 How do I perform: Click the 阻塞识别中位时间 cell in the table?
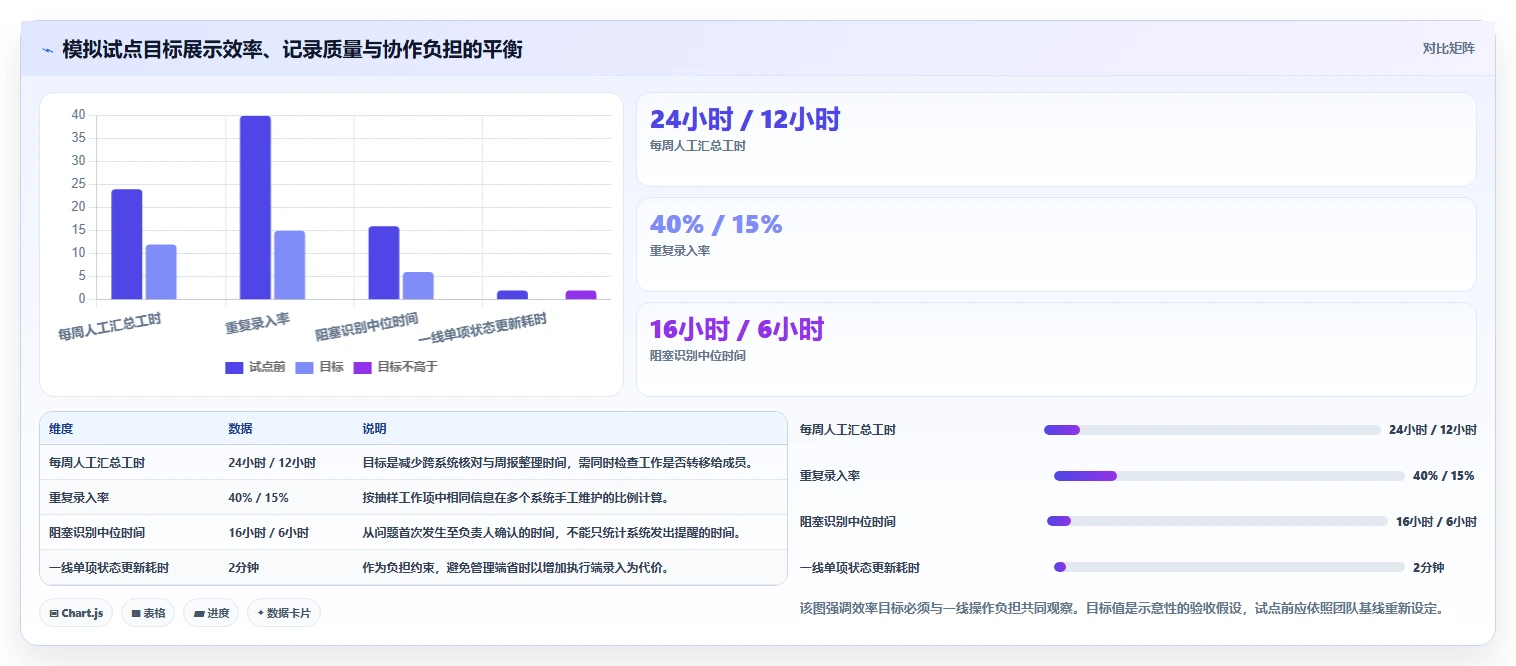point(97,533)
